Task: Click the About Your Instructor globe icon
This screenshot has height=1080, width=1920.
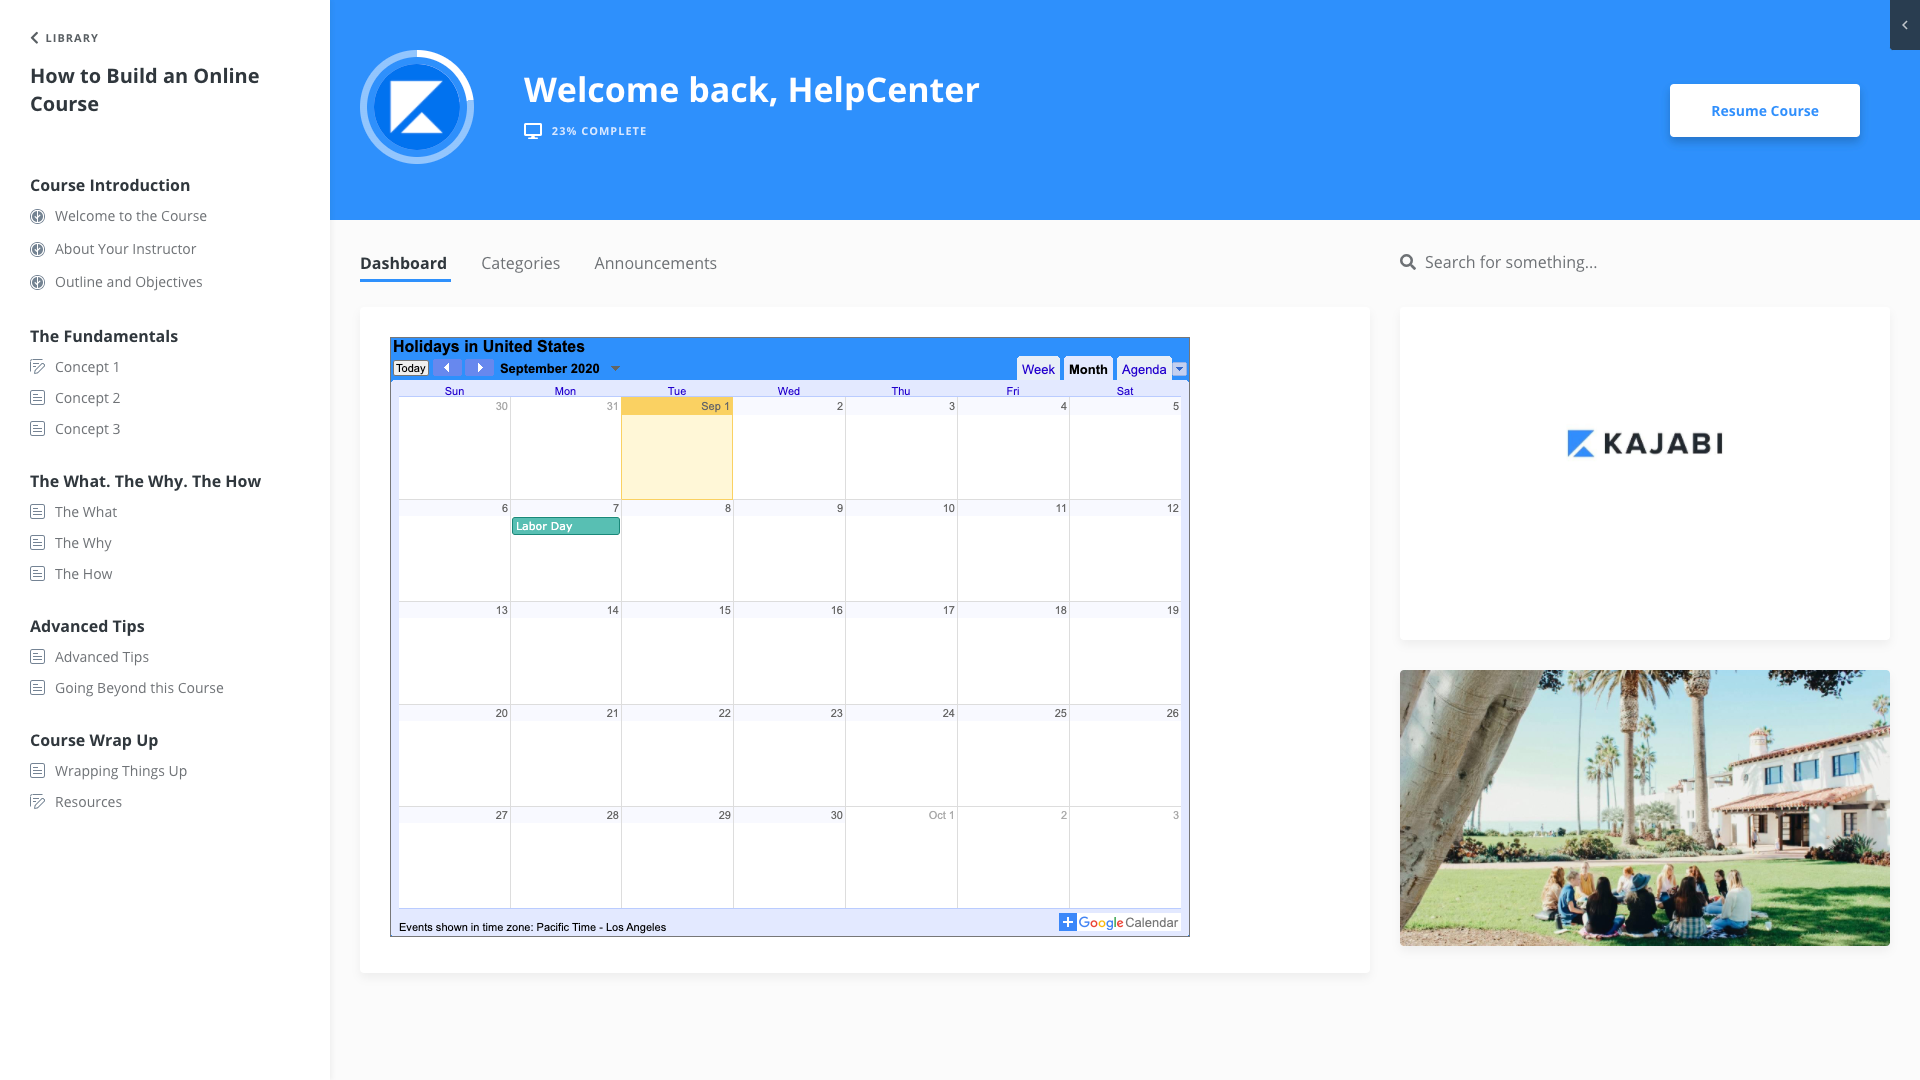Action: tap(37, 248)
